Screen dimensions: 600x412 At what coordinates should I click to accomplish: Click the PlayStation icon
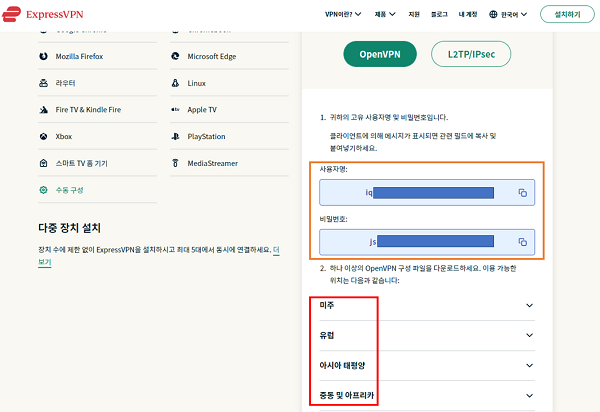click(x=175, y=137)
